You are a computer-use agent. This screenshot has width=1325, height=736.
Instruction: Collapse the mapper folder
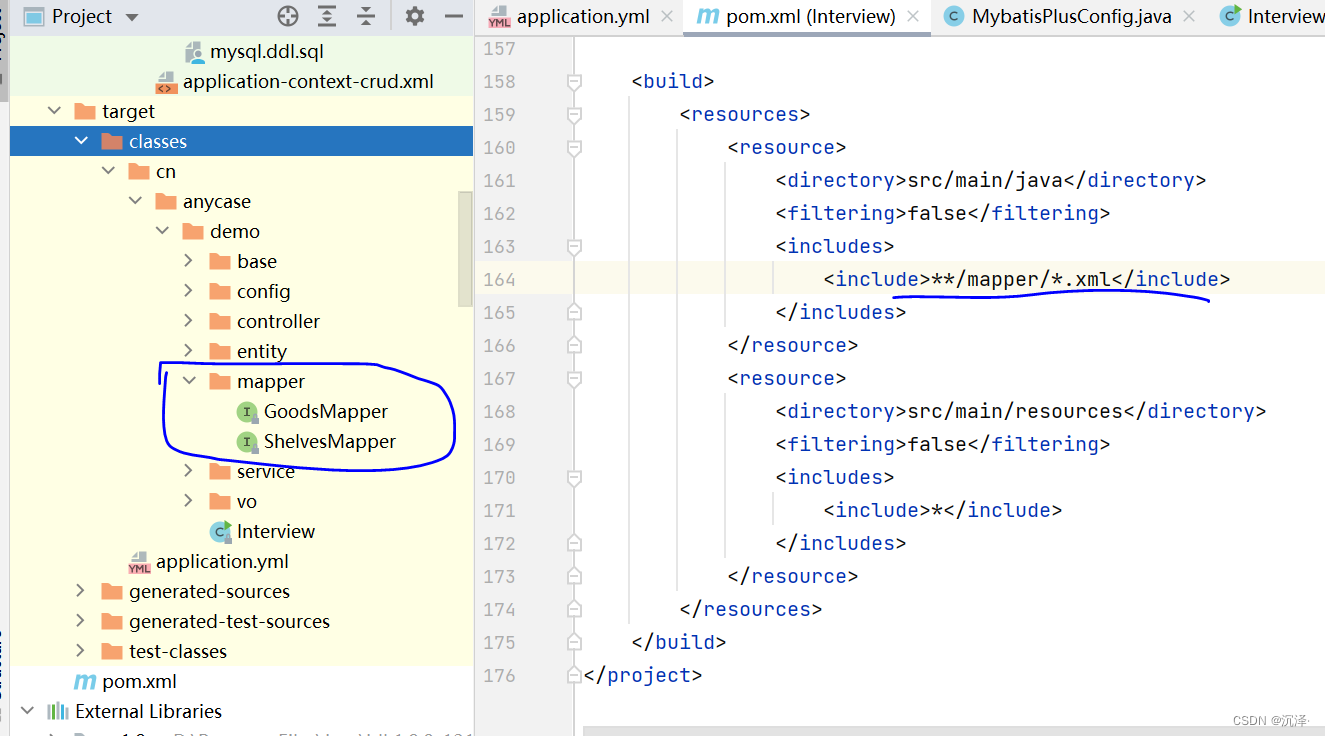pos(189,381)
